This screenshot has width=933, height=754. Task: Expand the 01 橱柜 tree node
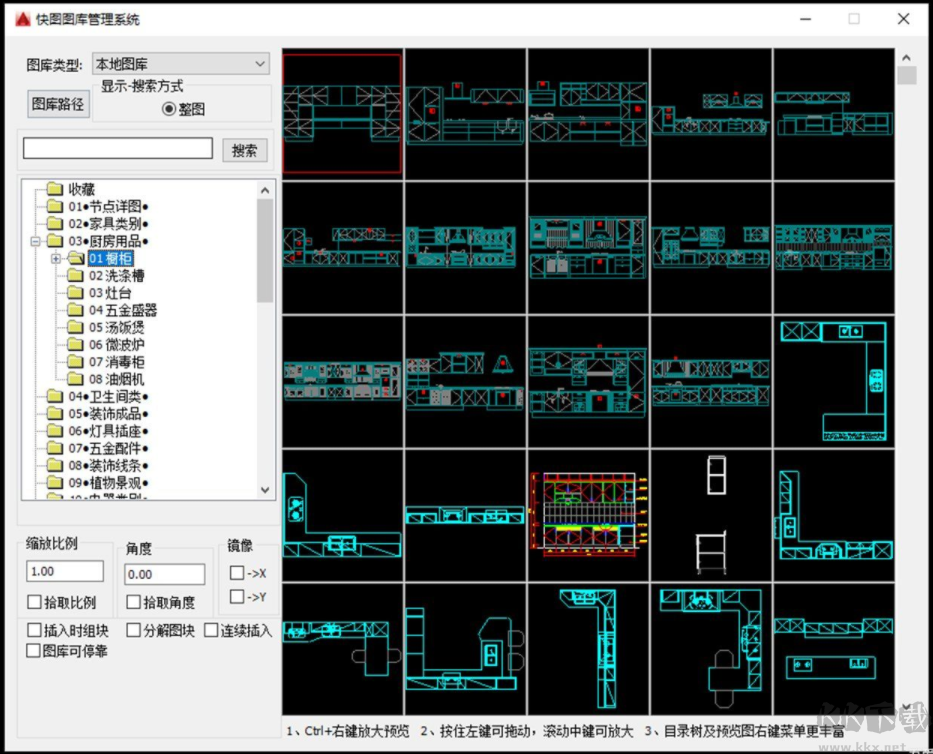55,259
